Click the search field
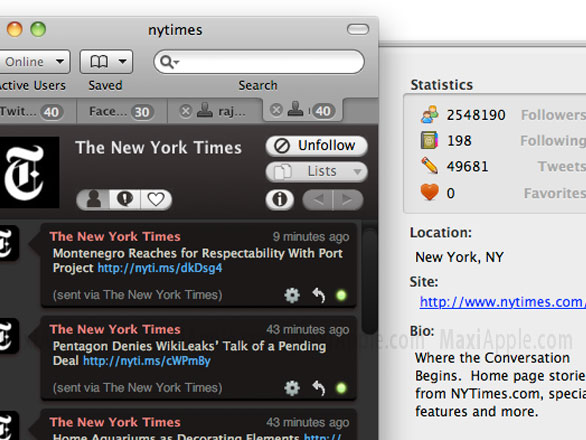The width and height of the screenshot is (586, 440). point(259,62)
